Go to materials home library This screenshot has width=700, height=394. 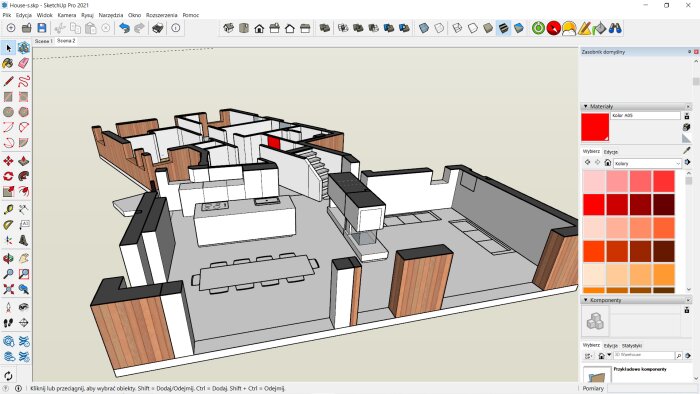pos(608,163)
